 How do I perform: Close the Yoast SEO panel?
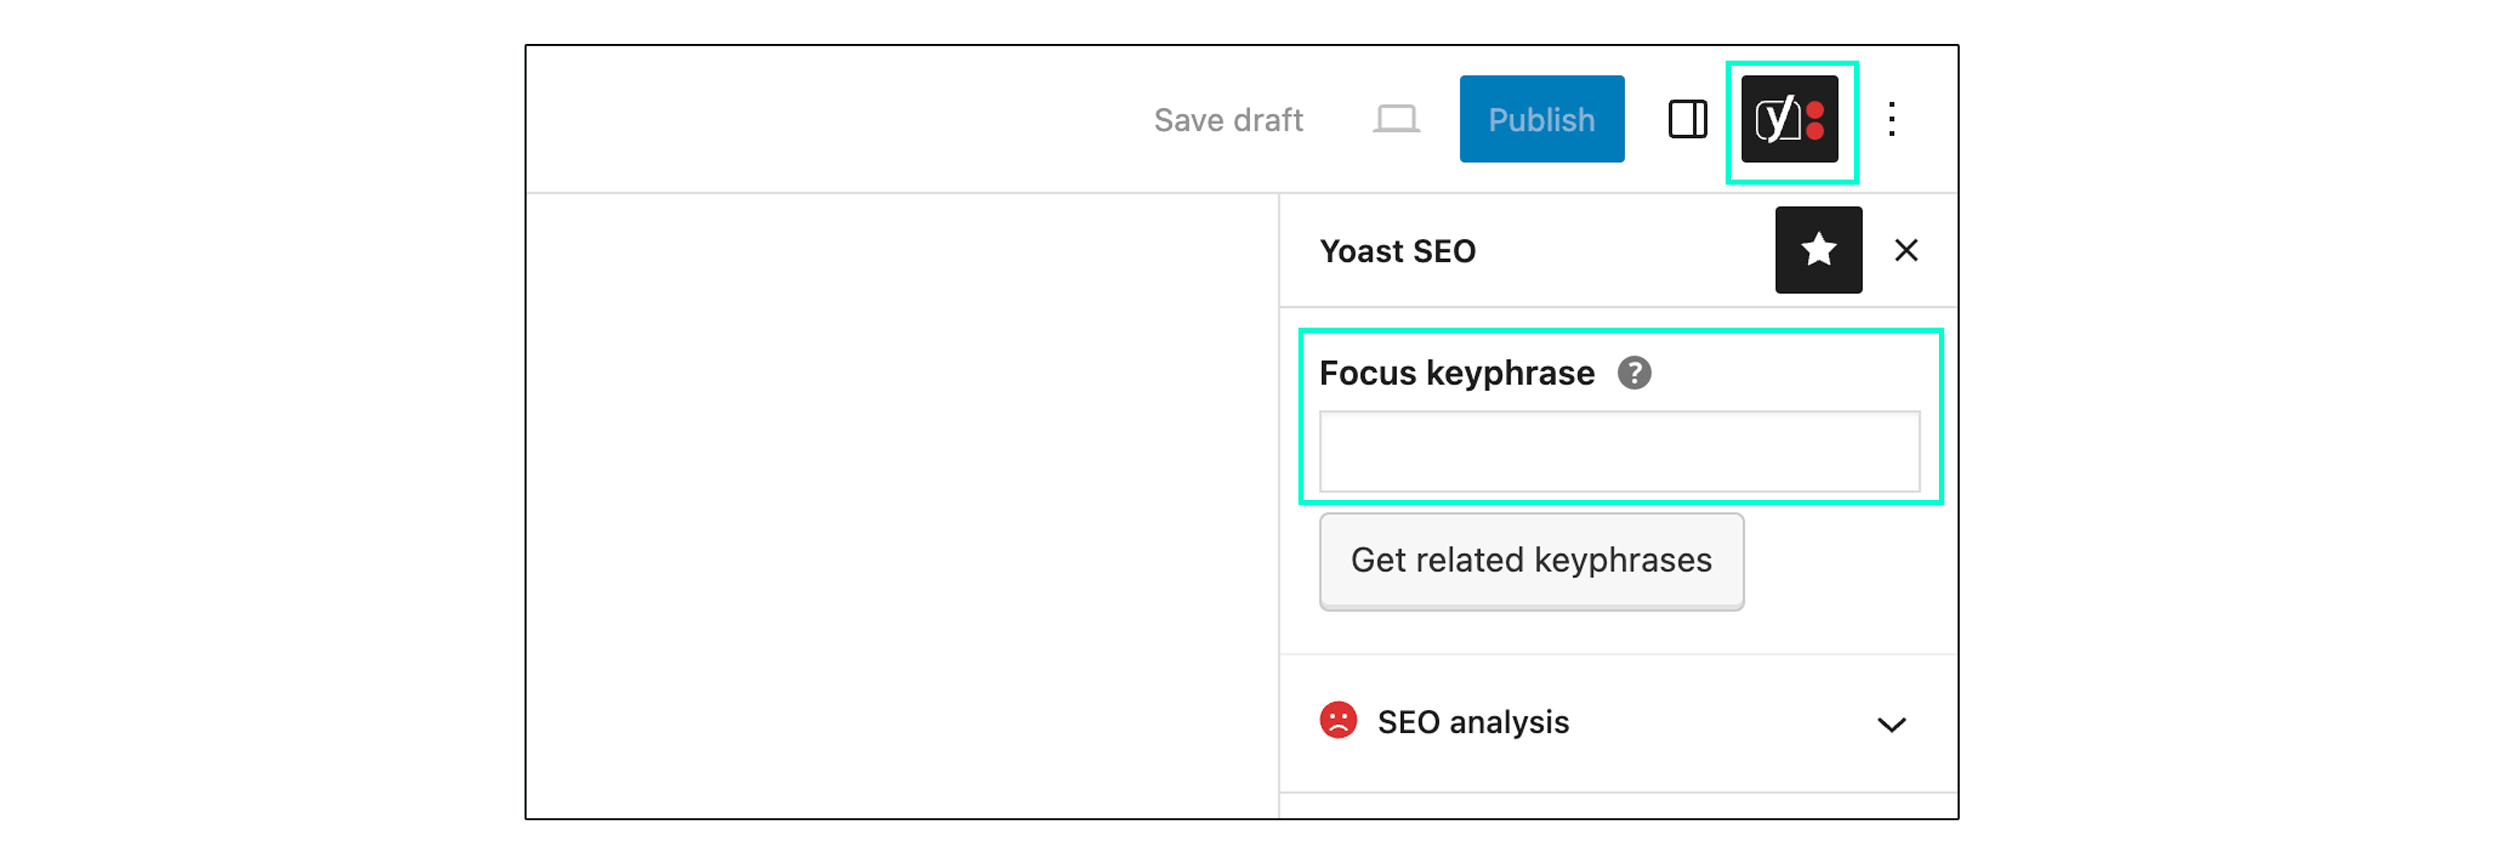pyautogui.click(x=1906, y=250)
